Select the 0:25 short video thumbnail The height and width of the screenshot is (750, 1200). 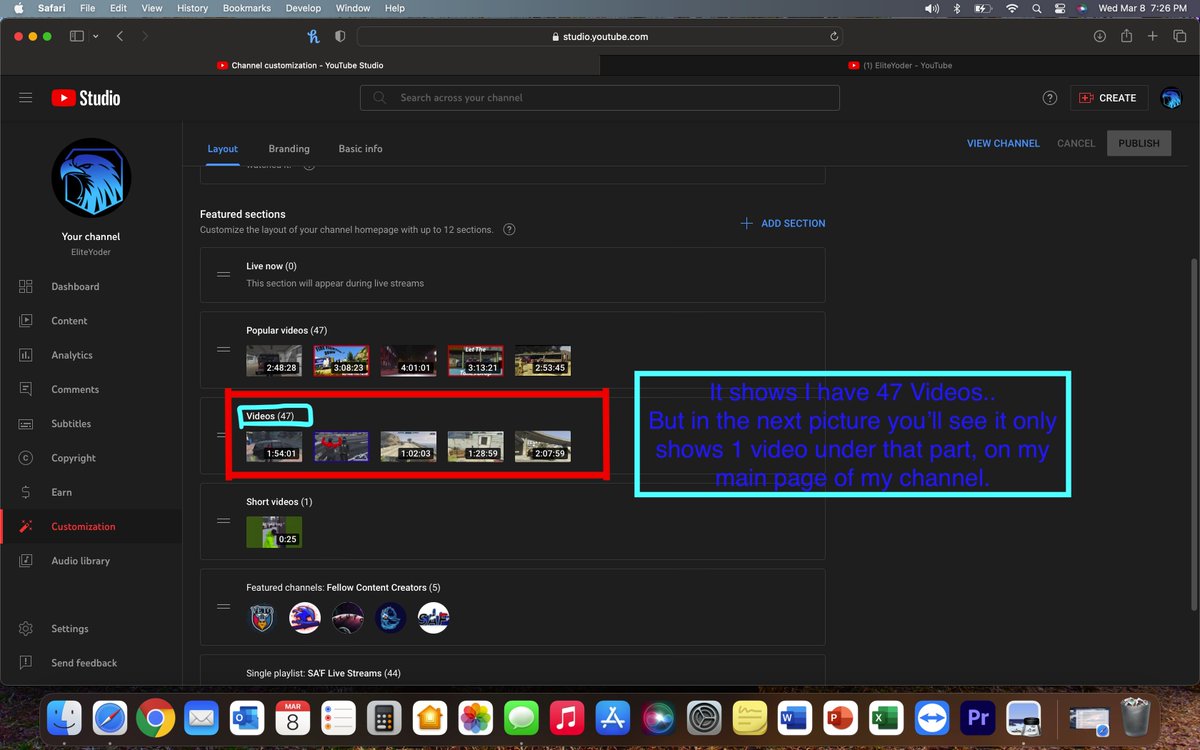coord(274,531)
